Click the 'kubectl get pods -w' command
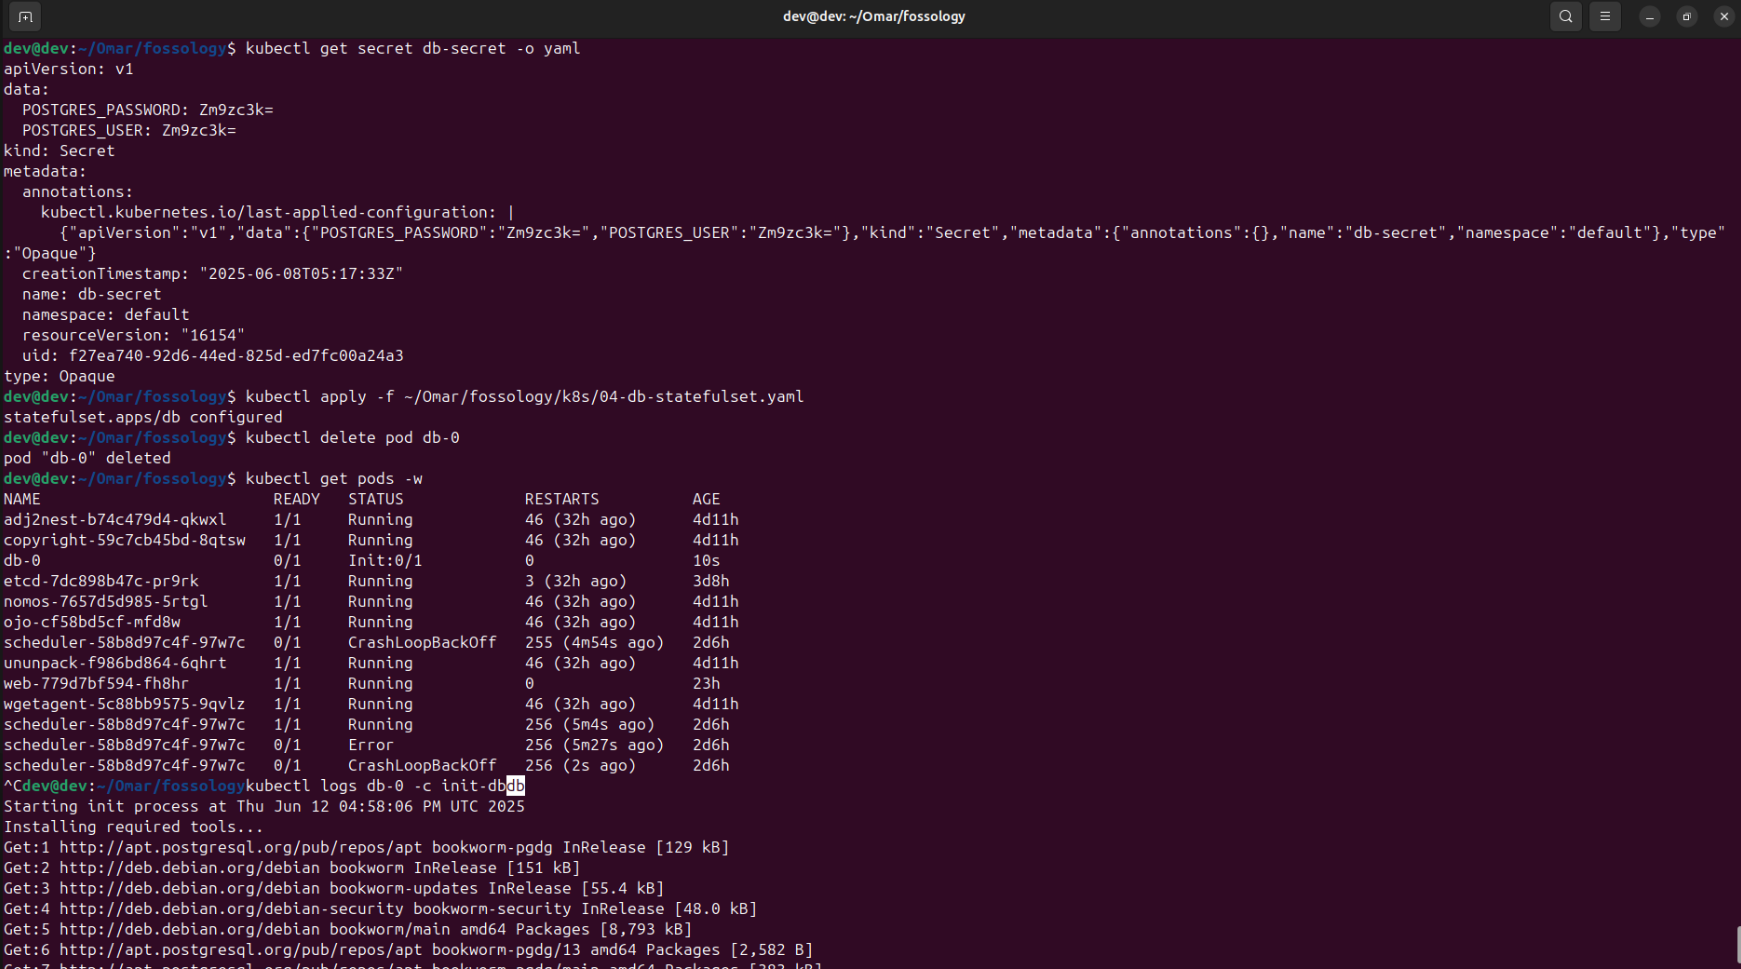This screenshot has width=1741, height=969. click(x=334, y=479)
